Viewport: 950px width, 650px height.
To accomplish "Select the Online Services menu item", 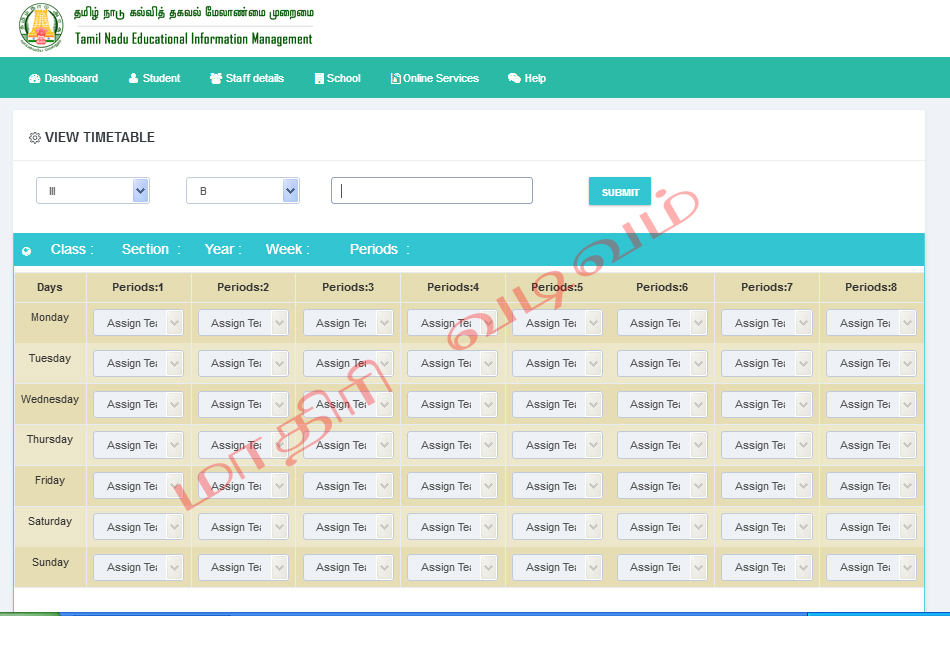I will click(435, 77).
